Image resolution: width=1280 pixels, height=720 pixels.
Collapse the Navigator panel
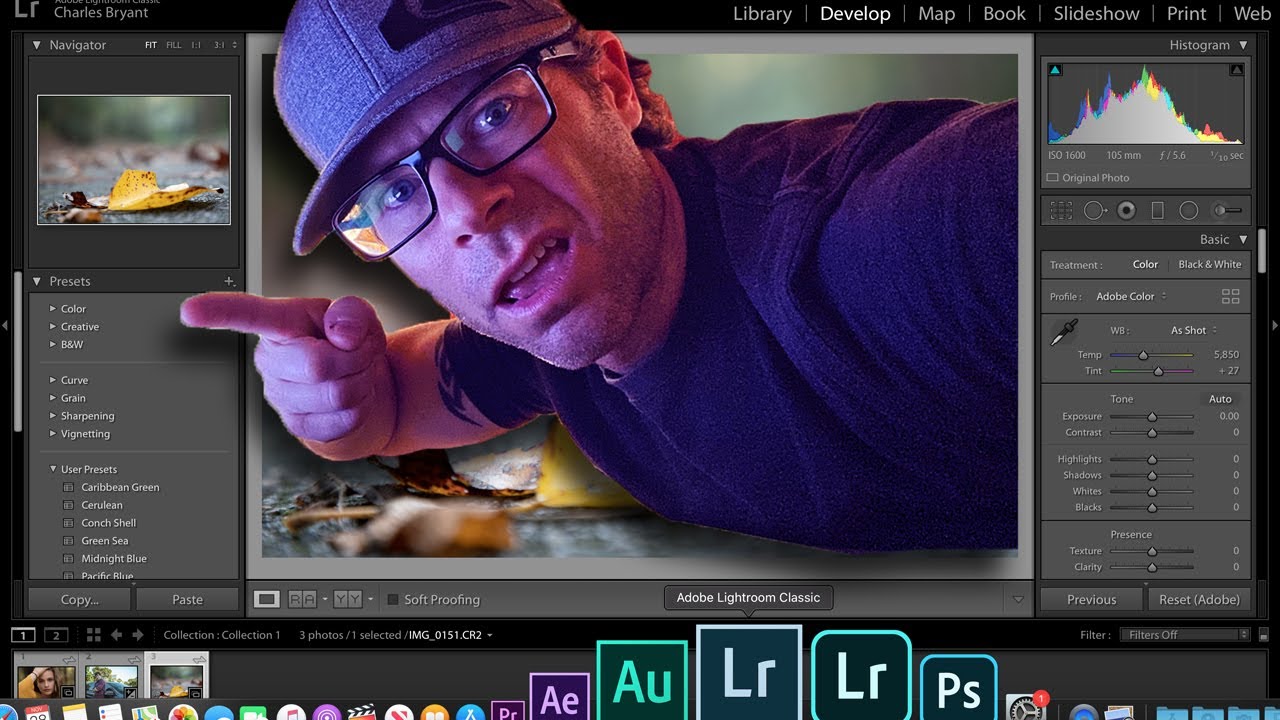(37, 45)
